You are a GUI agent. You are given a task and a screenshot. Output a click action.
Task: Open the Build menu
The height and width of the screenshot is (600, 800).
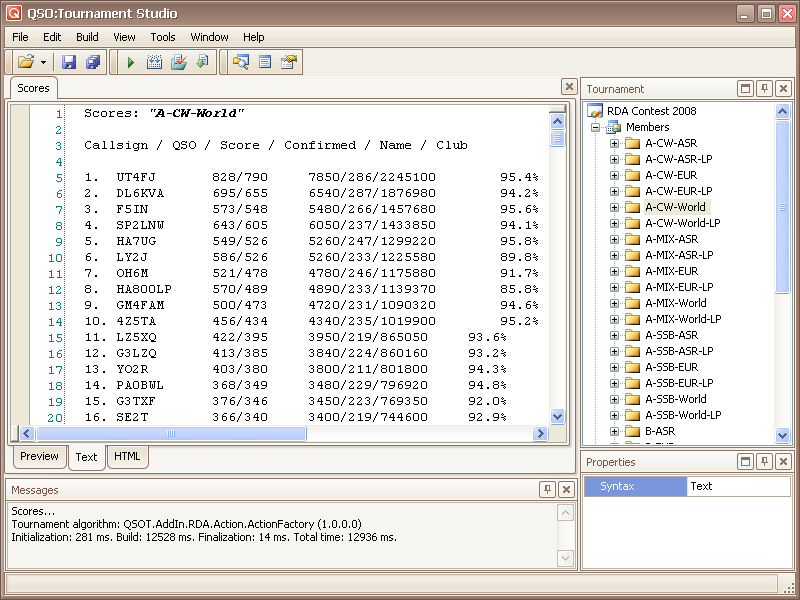(x=87, y=37)
